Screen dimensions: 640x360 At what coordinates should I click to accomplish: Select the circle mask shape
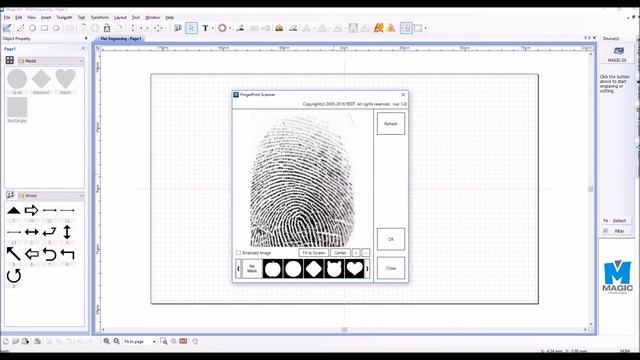pyautogui.click(x=293, y=269)
